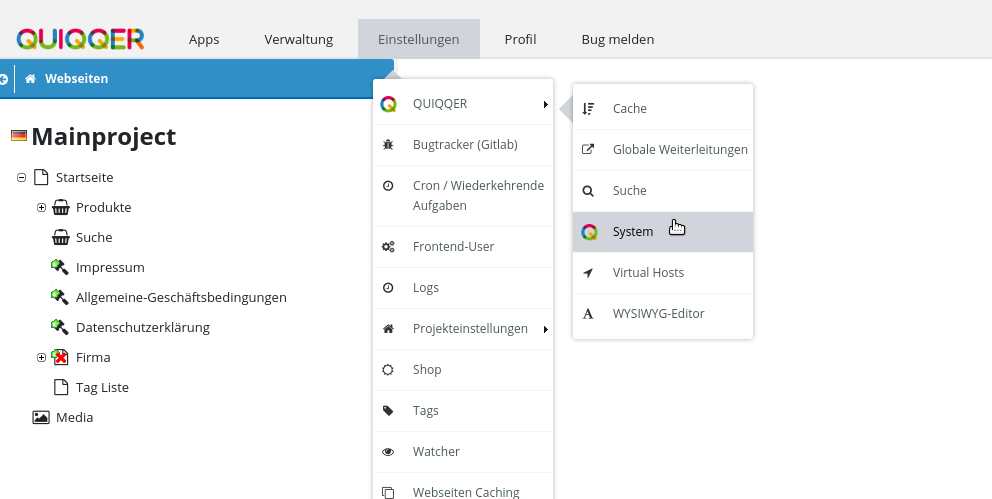Select the Impressum page in tree
Screen dimensions: 992x499
(x=110, y=268)
